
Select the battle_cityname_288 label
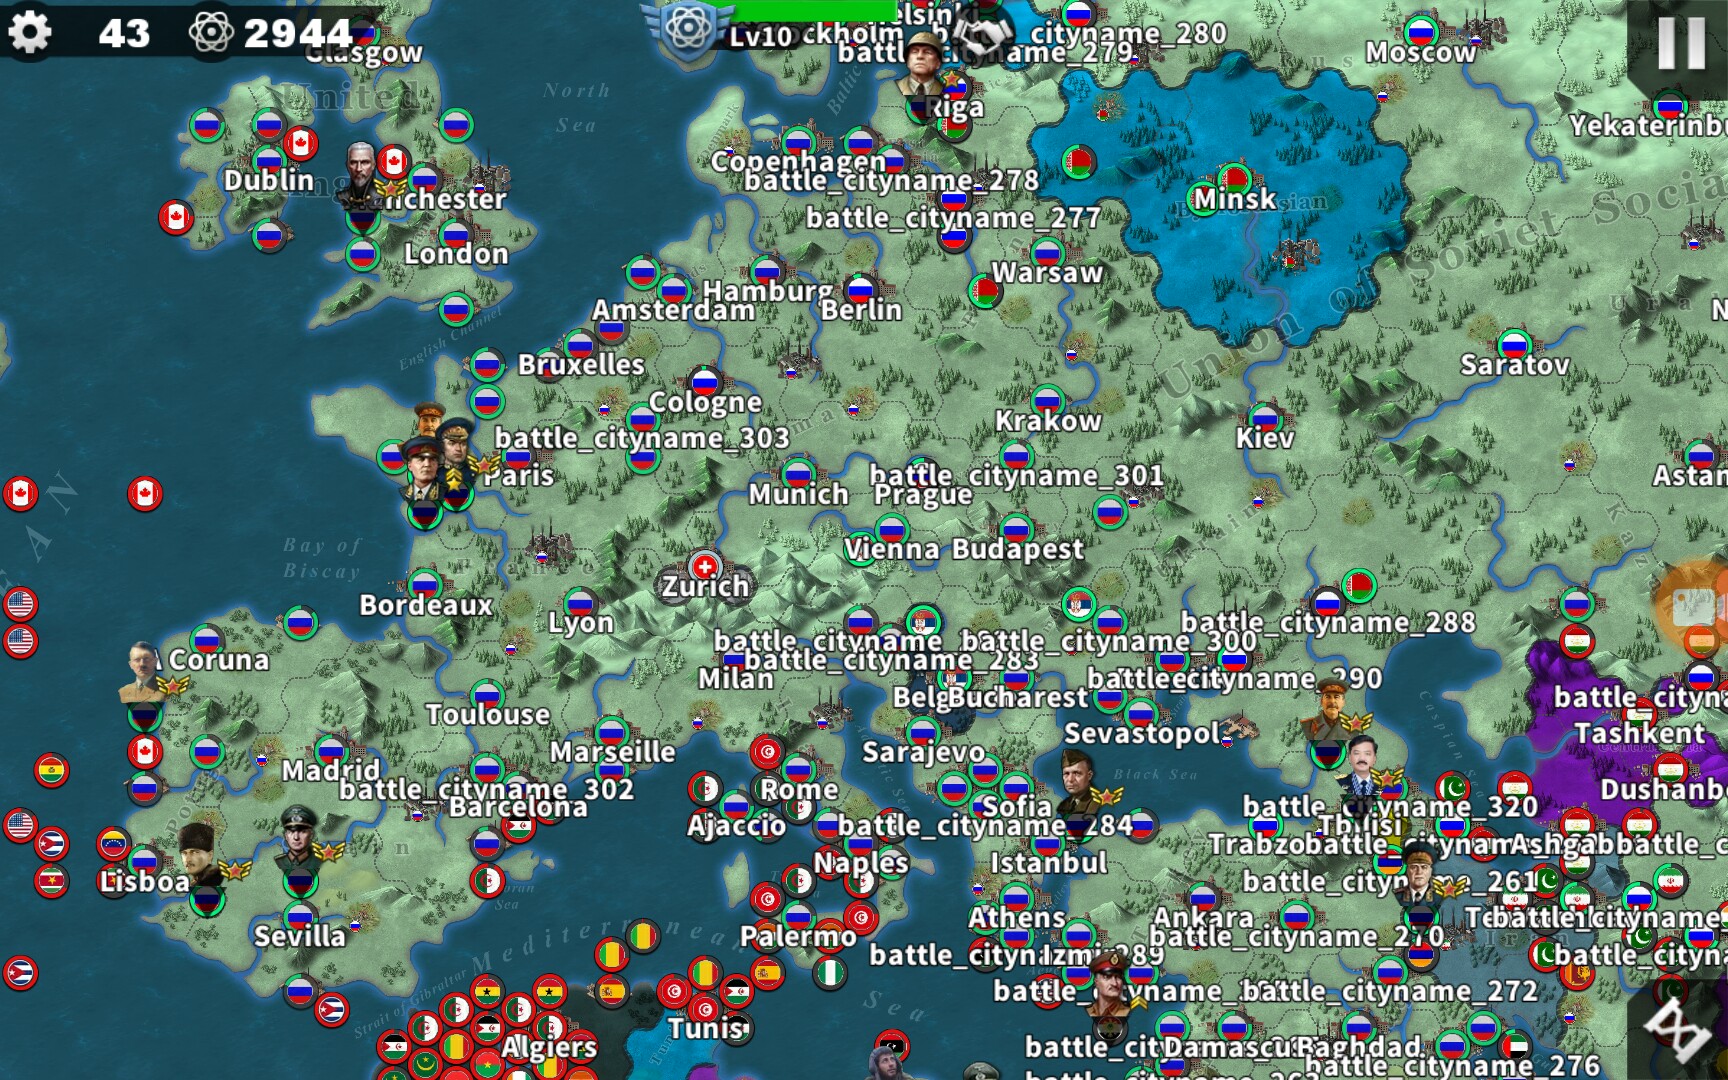click(1328, 623)
